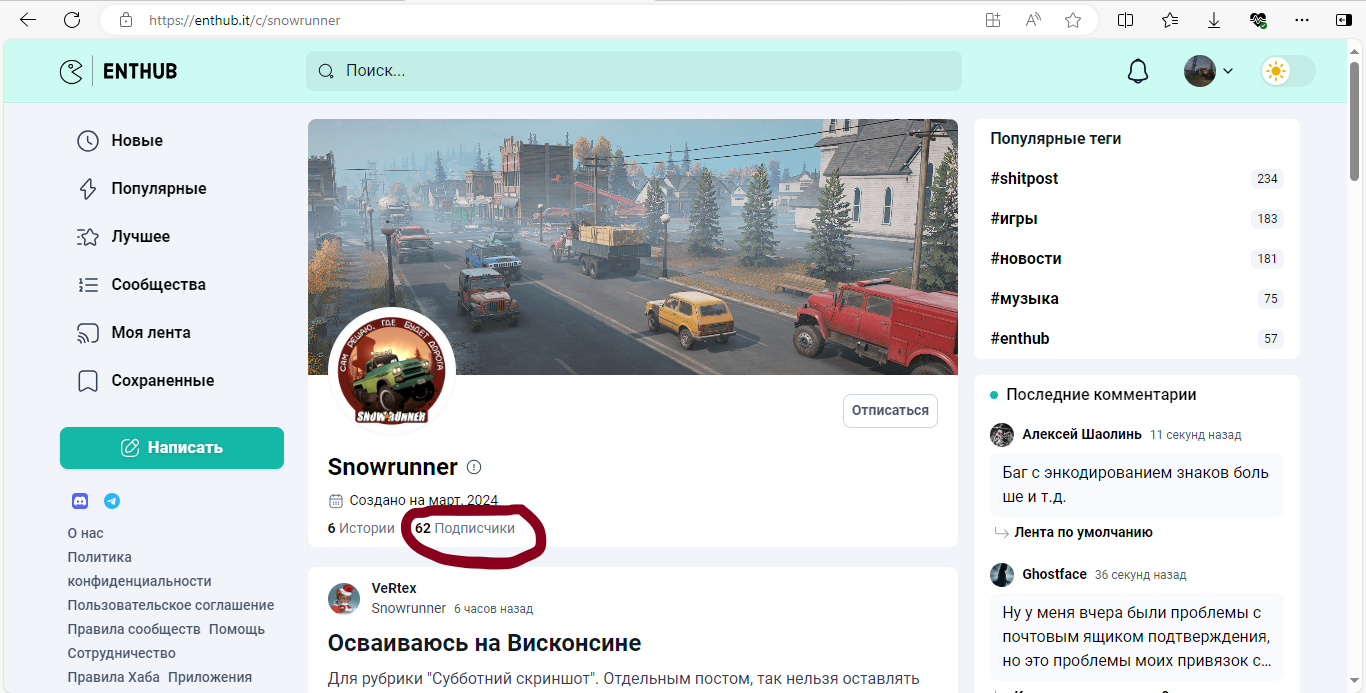Screen dimensions: 1366x693
Task: Expand the user profile avatar menu
Action: (x=1209, y=71)
